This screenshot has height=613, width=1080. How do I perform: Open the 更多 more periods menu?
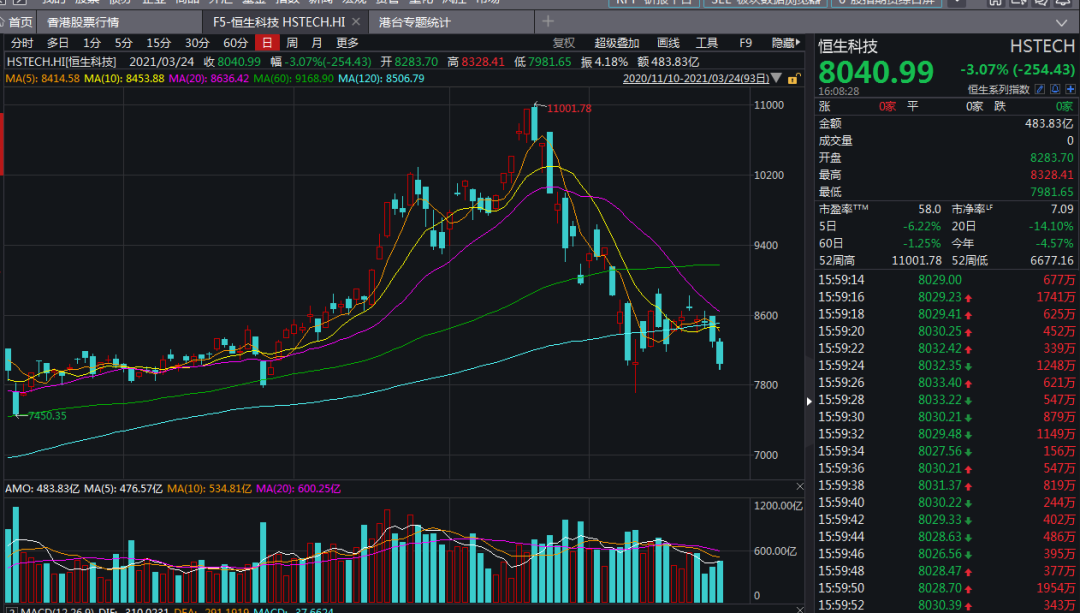[347, 43]
